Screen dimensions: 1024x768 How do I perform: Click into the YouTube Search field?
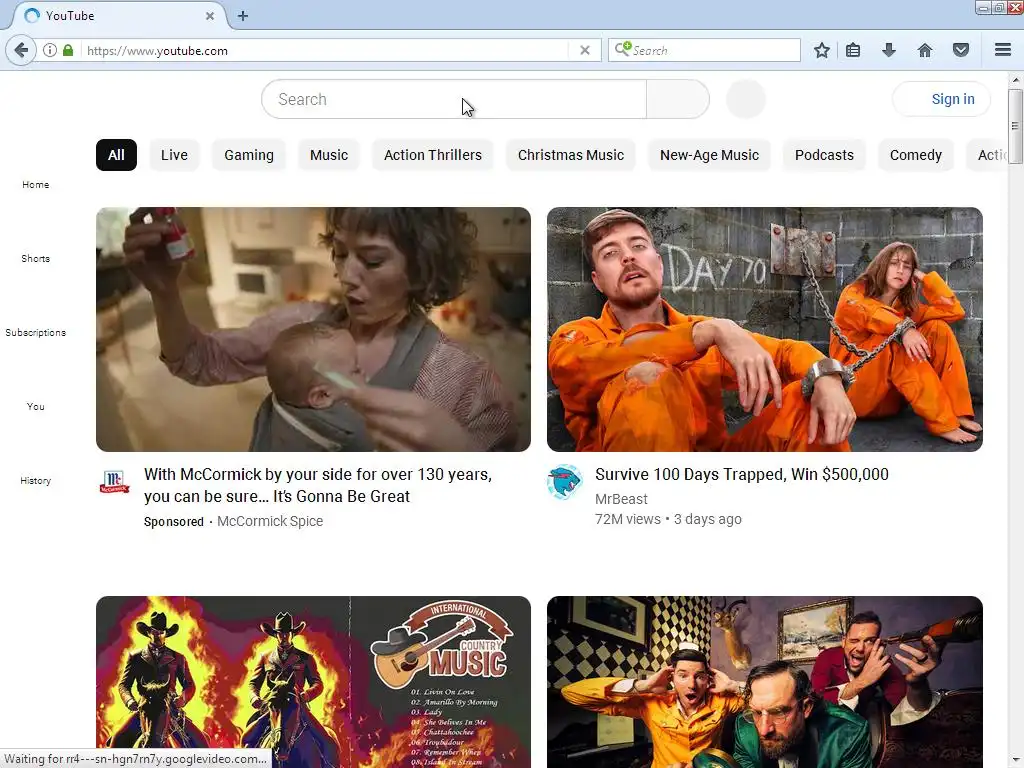454,99
